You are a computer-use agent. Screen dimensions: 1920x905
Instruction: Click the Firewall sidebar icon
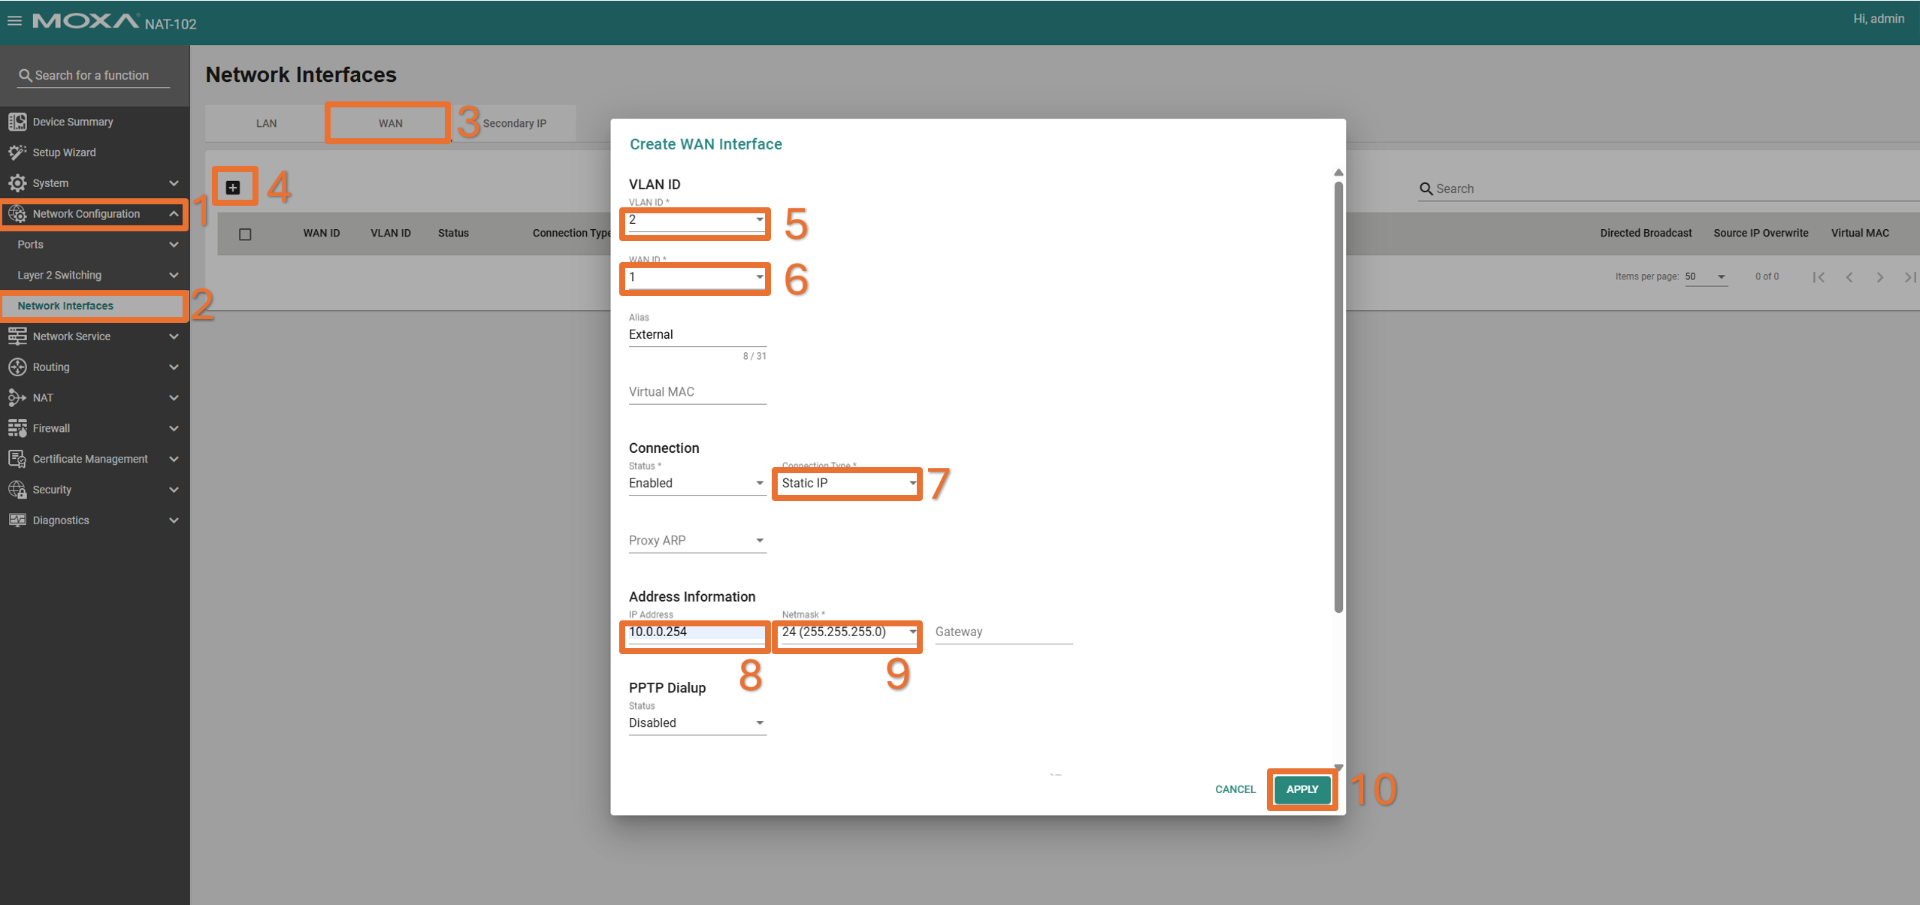click(x=17, y=428)
